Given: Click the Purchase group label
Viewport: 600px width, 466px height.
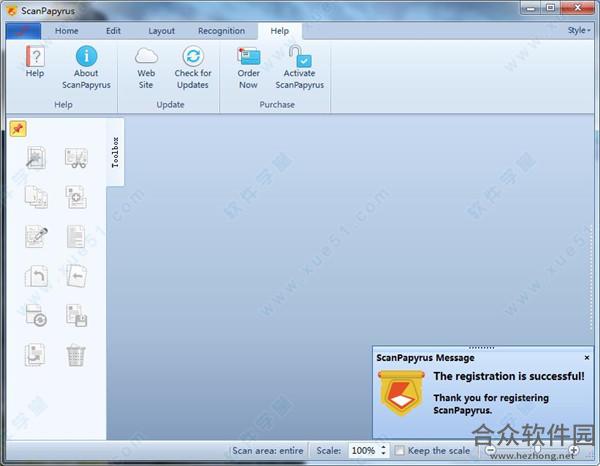Looking at the screenshot, I should (x=277, y=104).
